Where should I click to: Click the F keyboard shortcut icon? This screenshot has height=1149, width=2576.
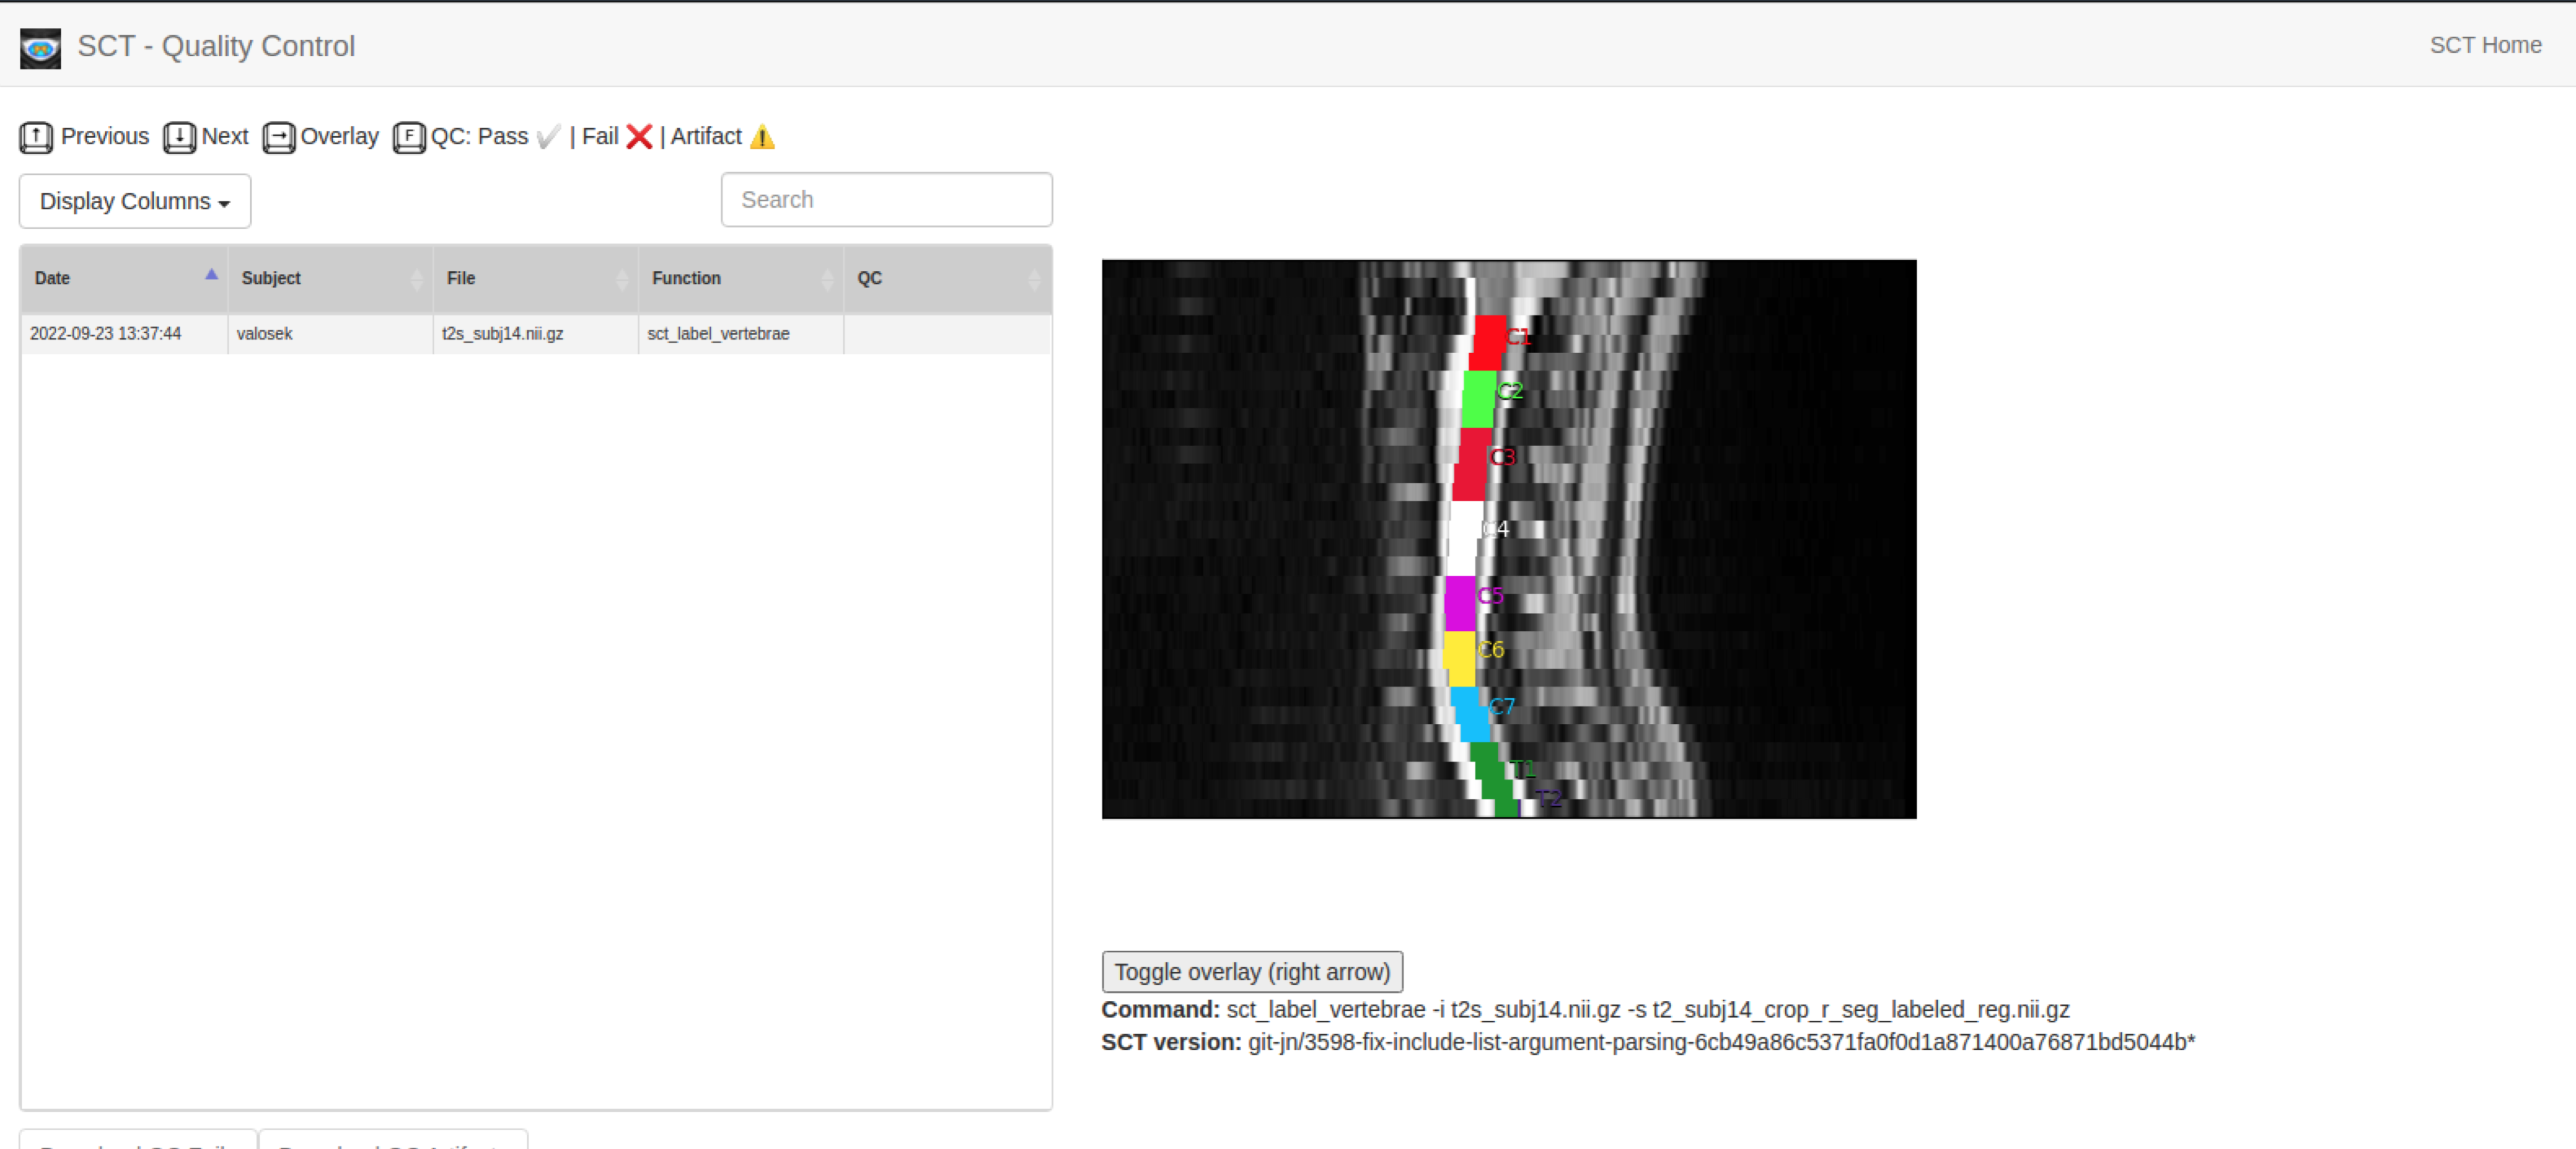[x=409, y=137]
